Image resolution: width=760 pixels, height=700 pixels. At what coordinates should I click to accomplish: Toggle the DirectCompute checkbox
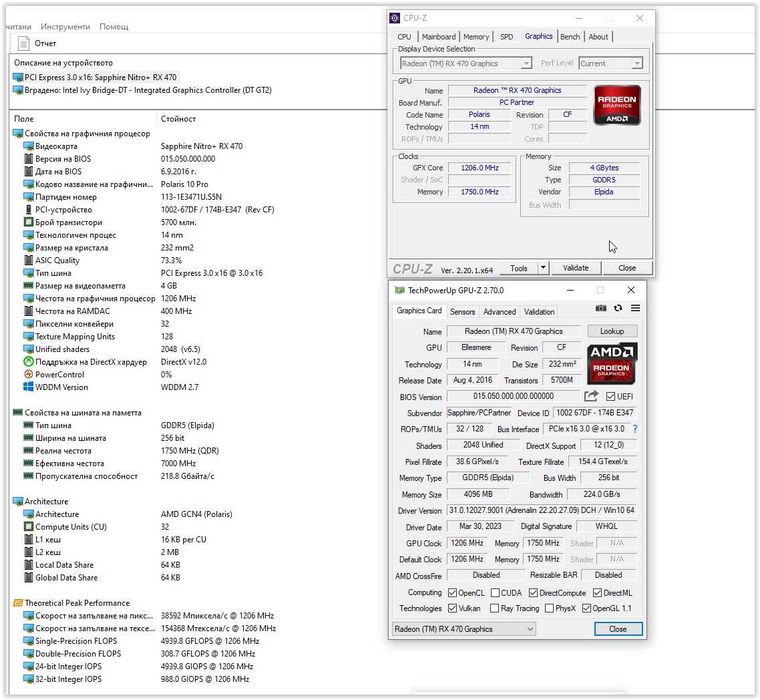click(533, 593)
